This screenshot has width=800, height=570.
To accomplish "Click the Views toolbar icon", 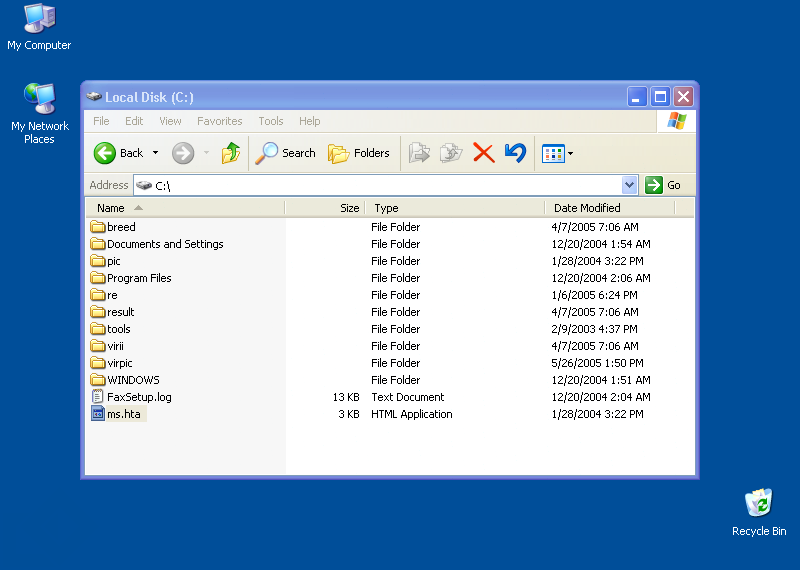I will [x=553, y=153].
